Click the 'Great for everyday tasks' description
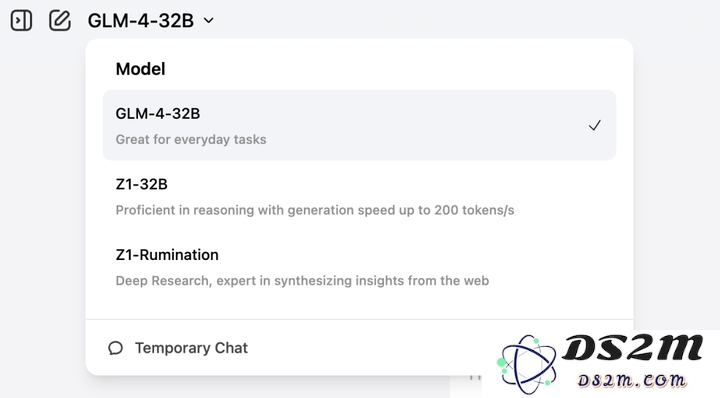 click(191, 140)
